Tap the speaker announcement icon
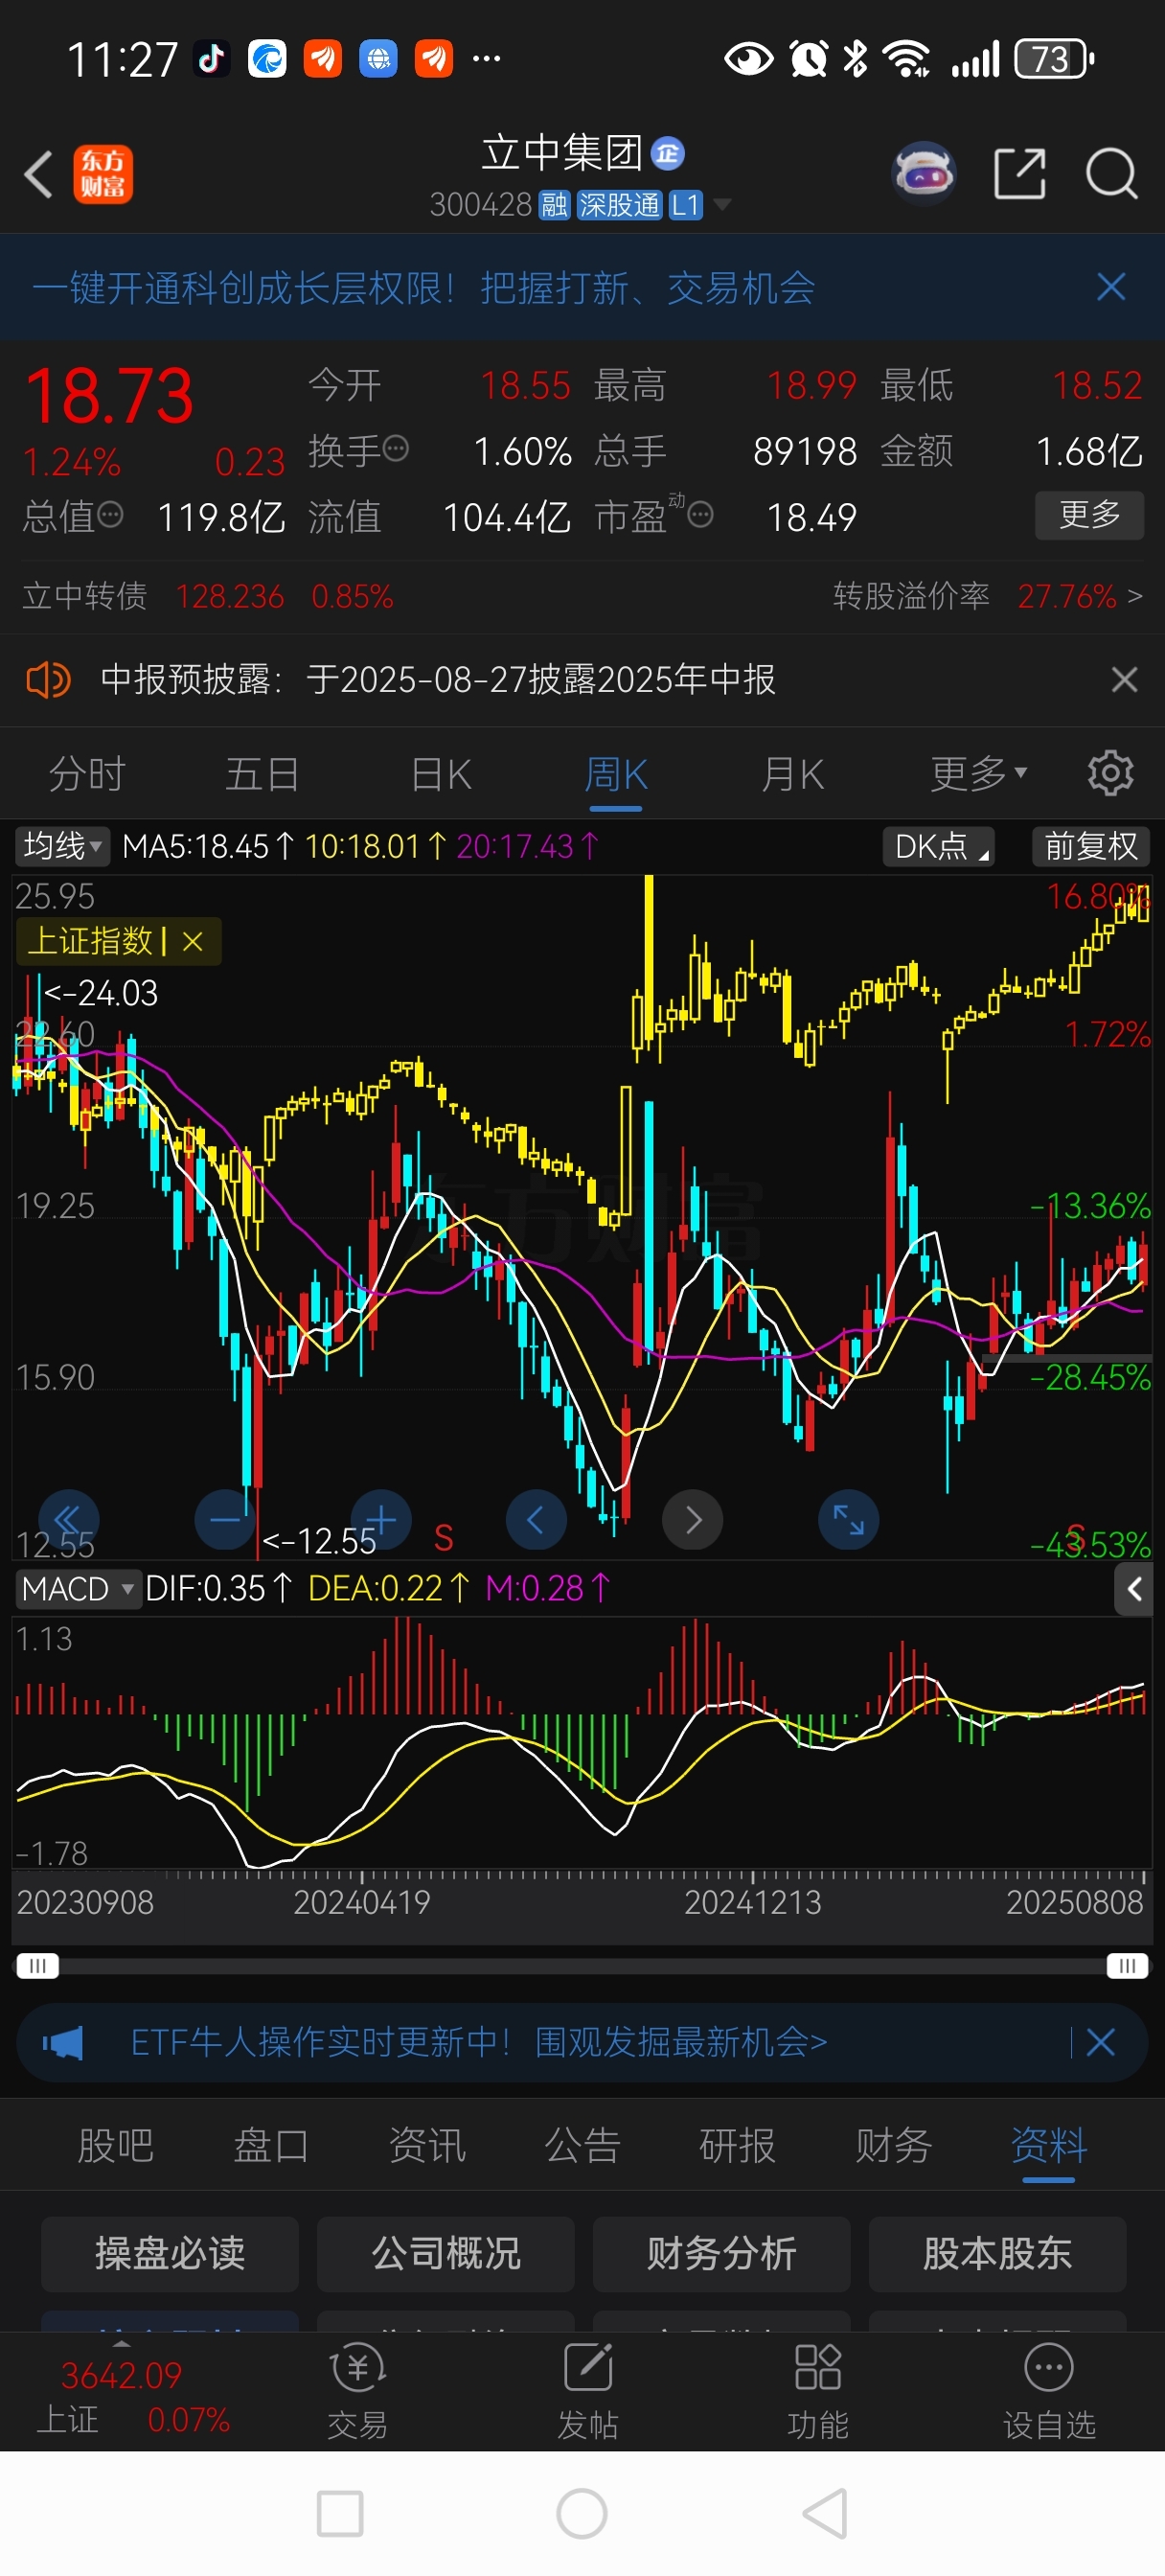 [x=47, y=680]
